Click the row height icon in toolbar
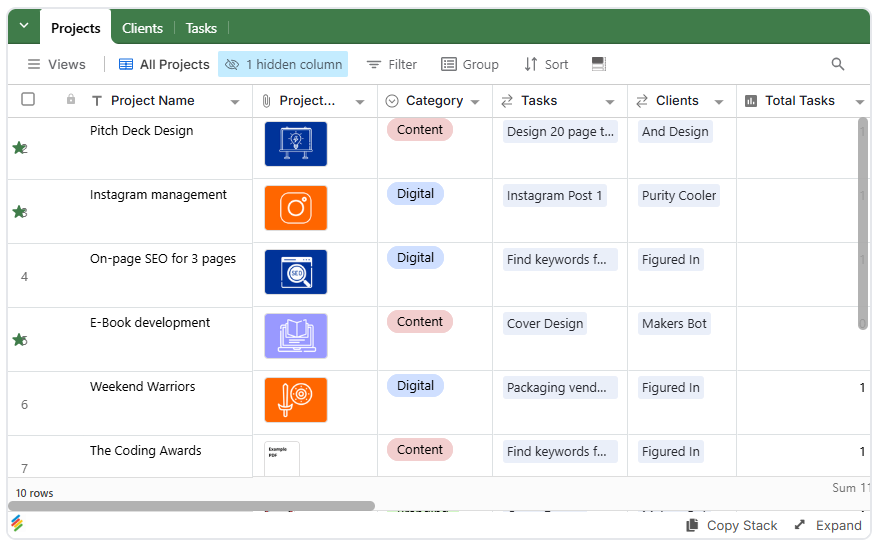The width and height of the screenshot is (890, 547). 598,64
